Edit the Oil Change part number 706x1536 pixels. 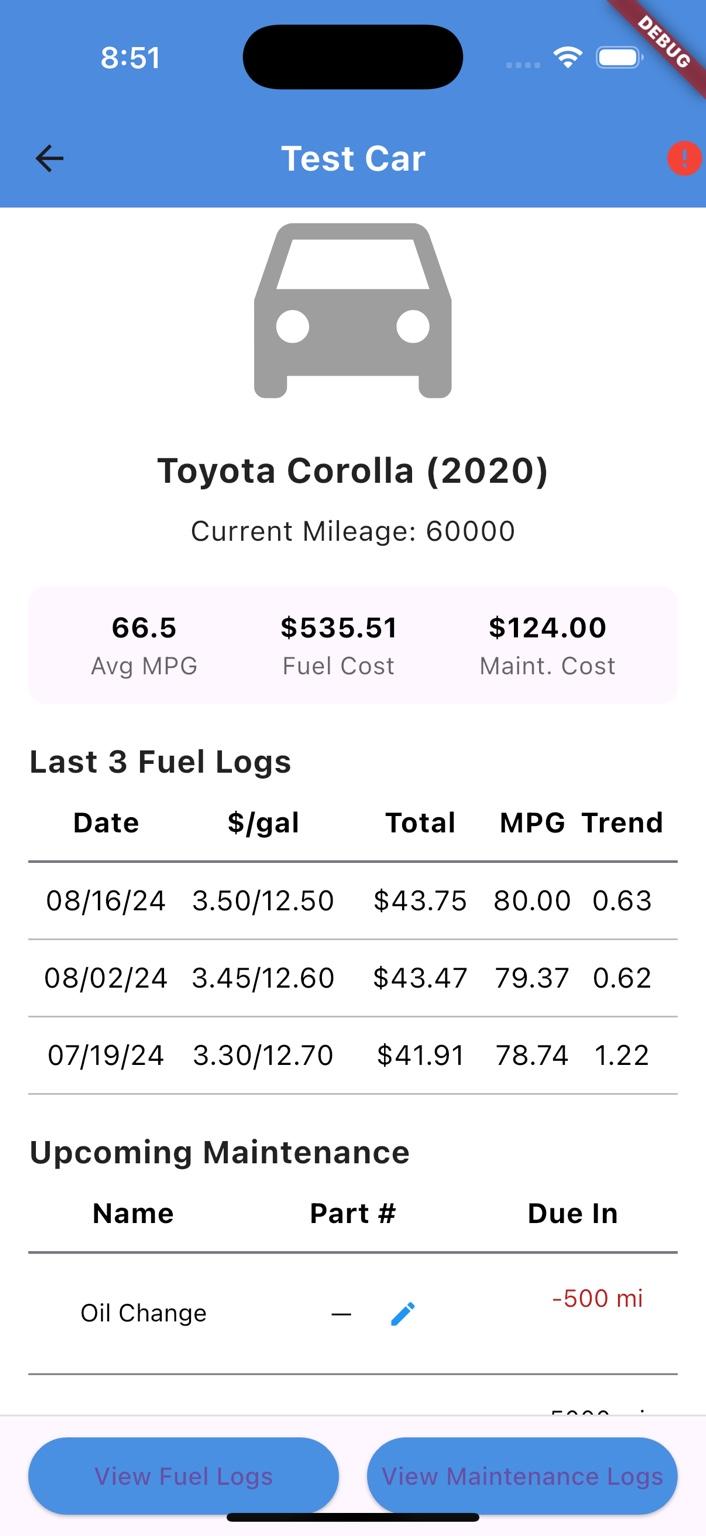point(402,1314)
